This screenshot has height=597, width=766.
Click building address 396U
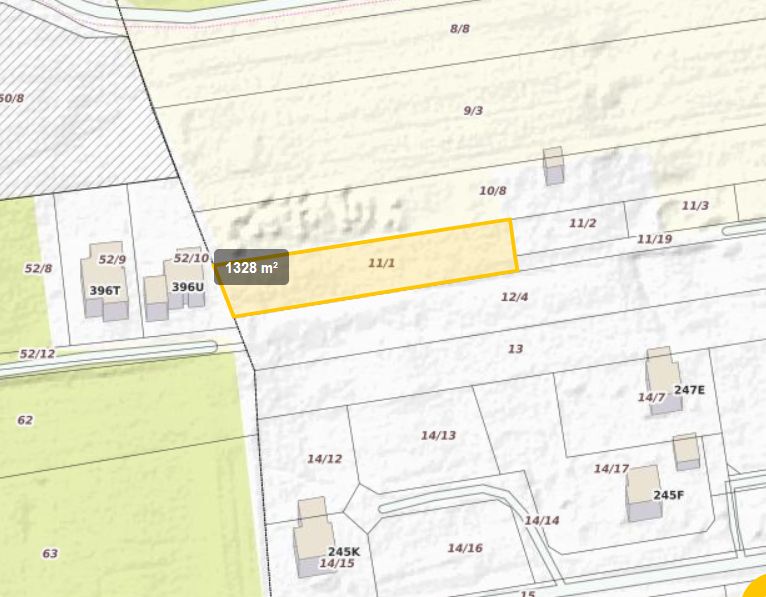[188, 287]
